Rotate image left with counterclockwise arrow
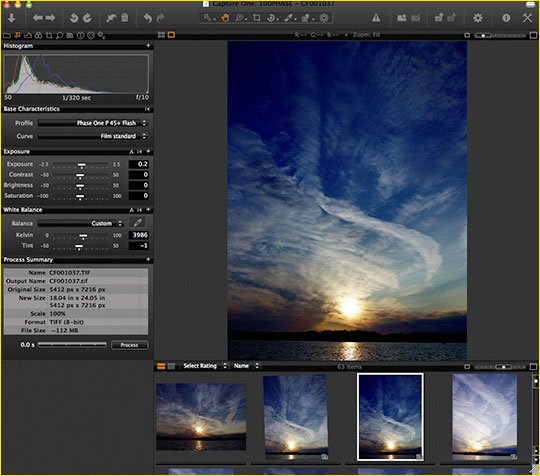540x476 pixels. pyautogui.click(x=74, y=18)
